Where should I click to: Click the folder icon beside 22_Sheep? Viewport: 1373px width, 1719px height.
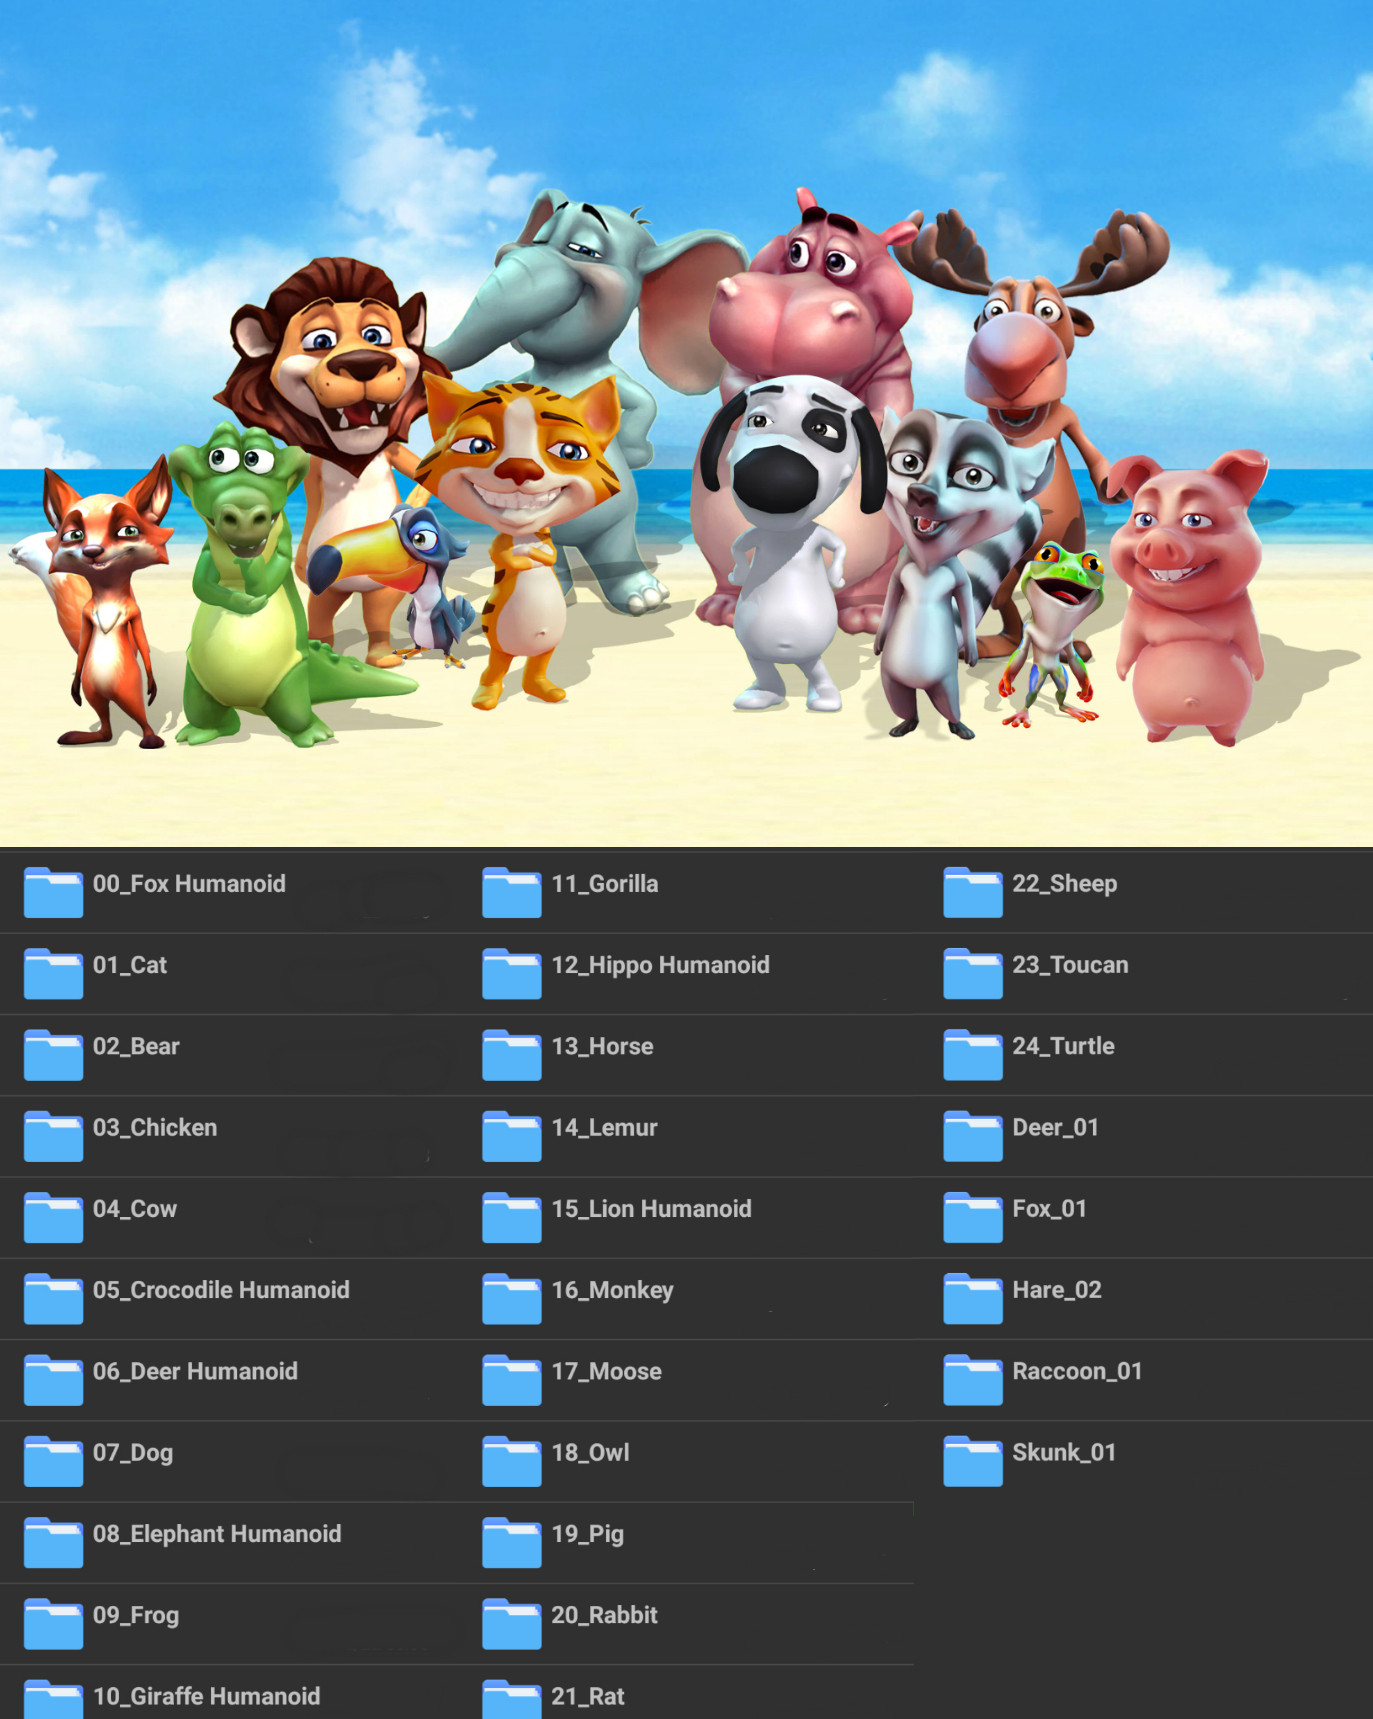click(973, 892)
